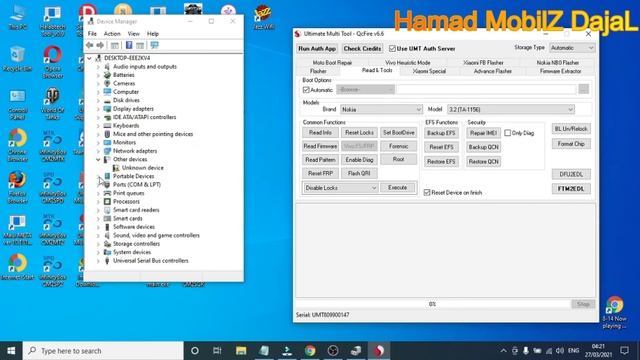Viewport: 640px width, 360px height.
Task: Expand the Network adapters node
Action: point(98,151)
